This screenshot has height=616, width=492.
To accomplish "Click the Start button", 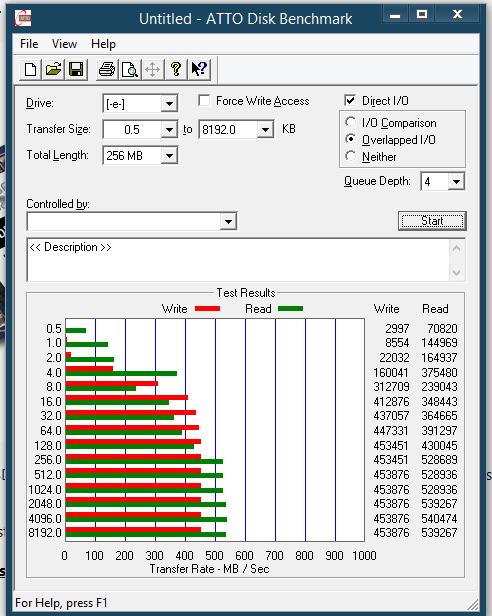I will [x=432, y=221].
